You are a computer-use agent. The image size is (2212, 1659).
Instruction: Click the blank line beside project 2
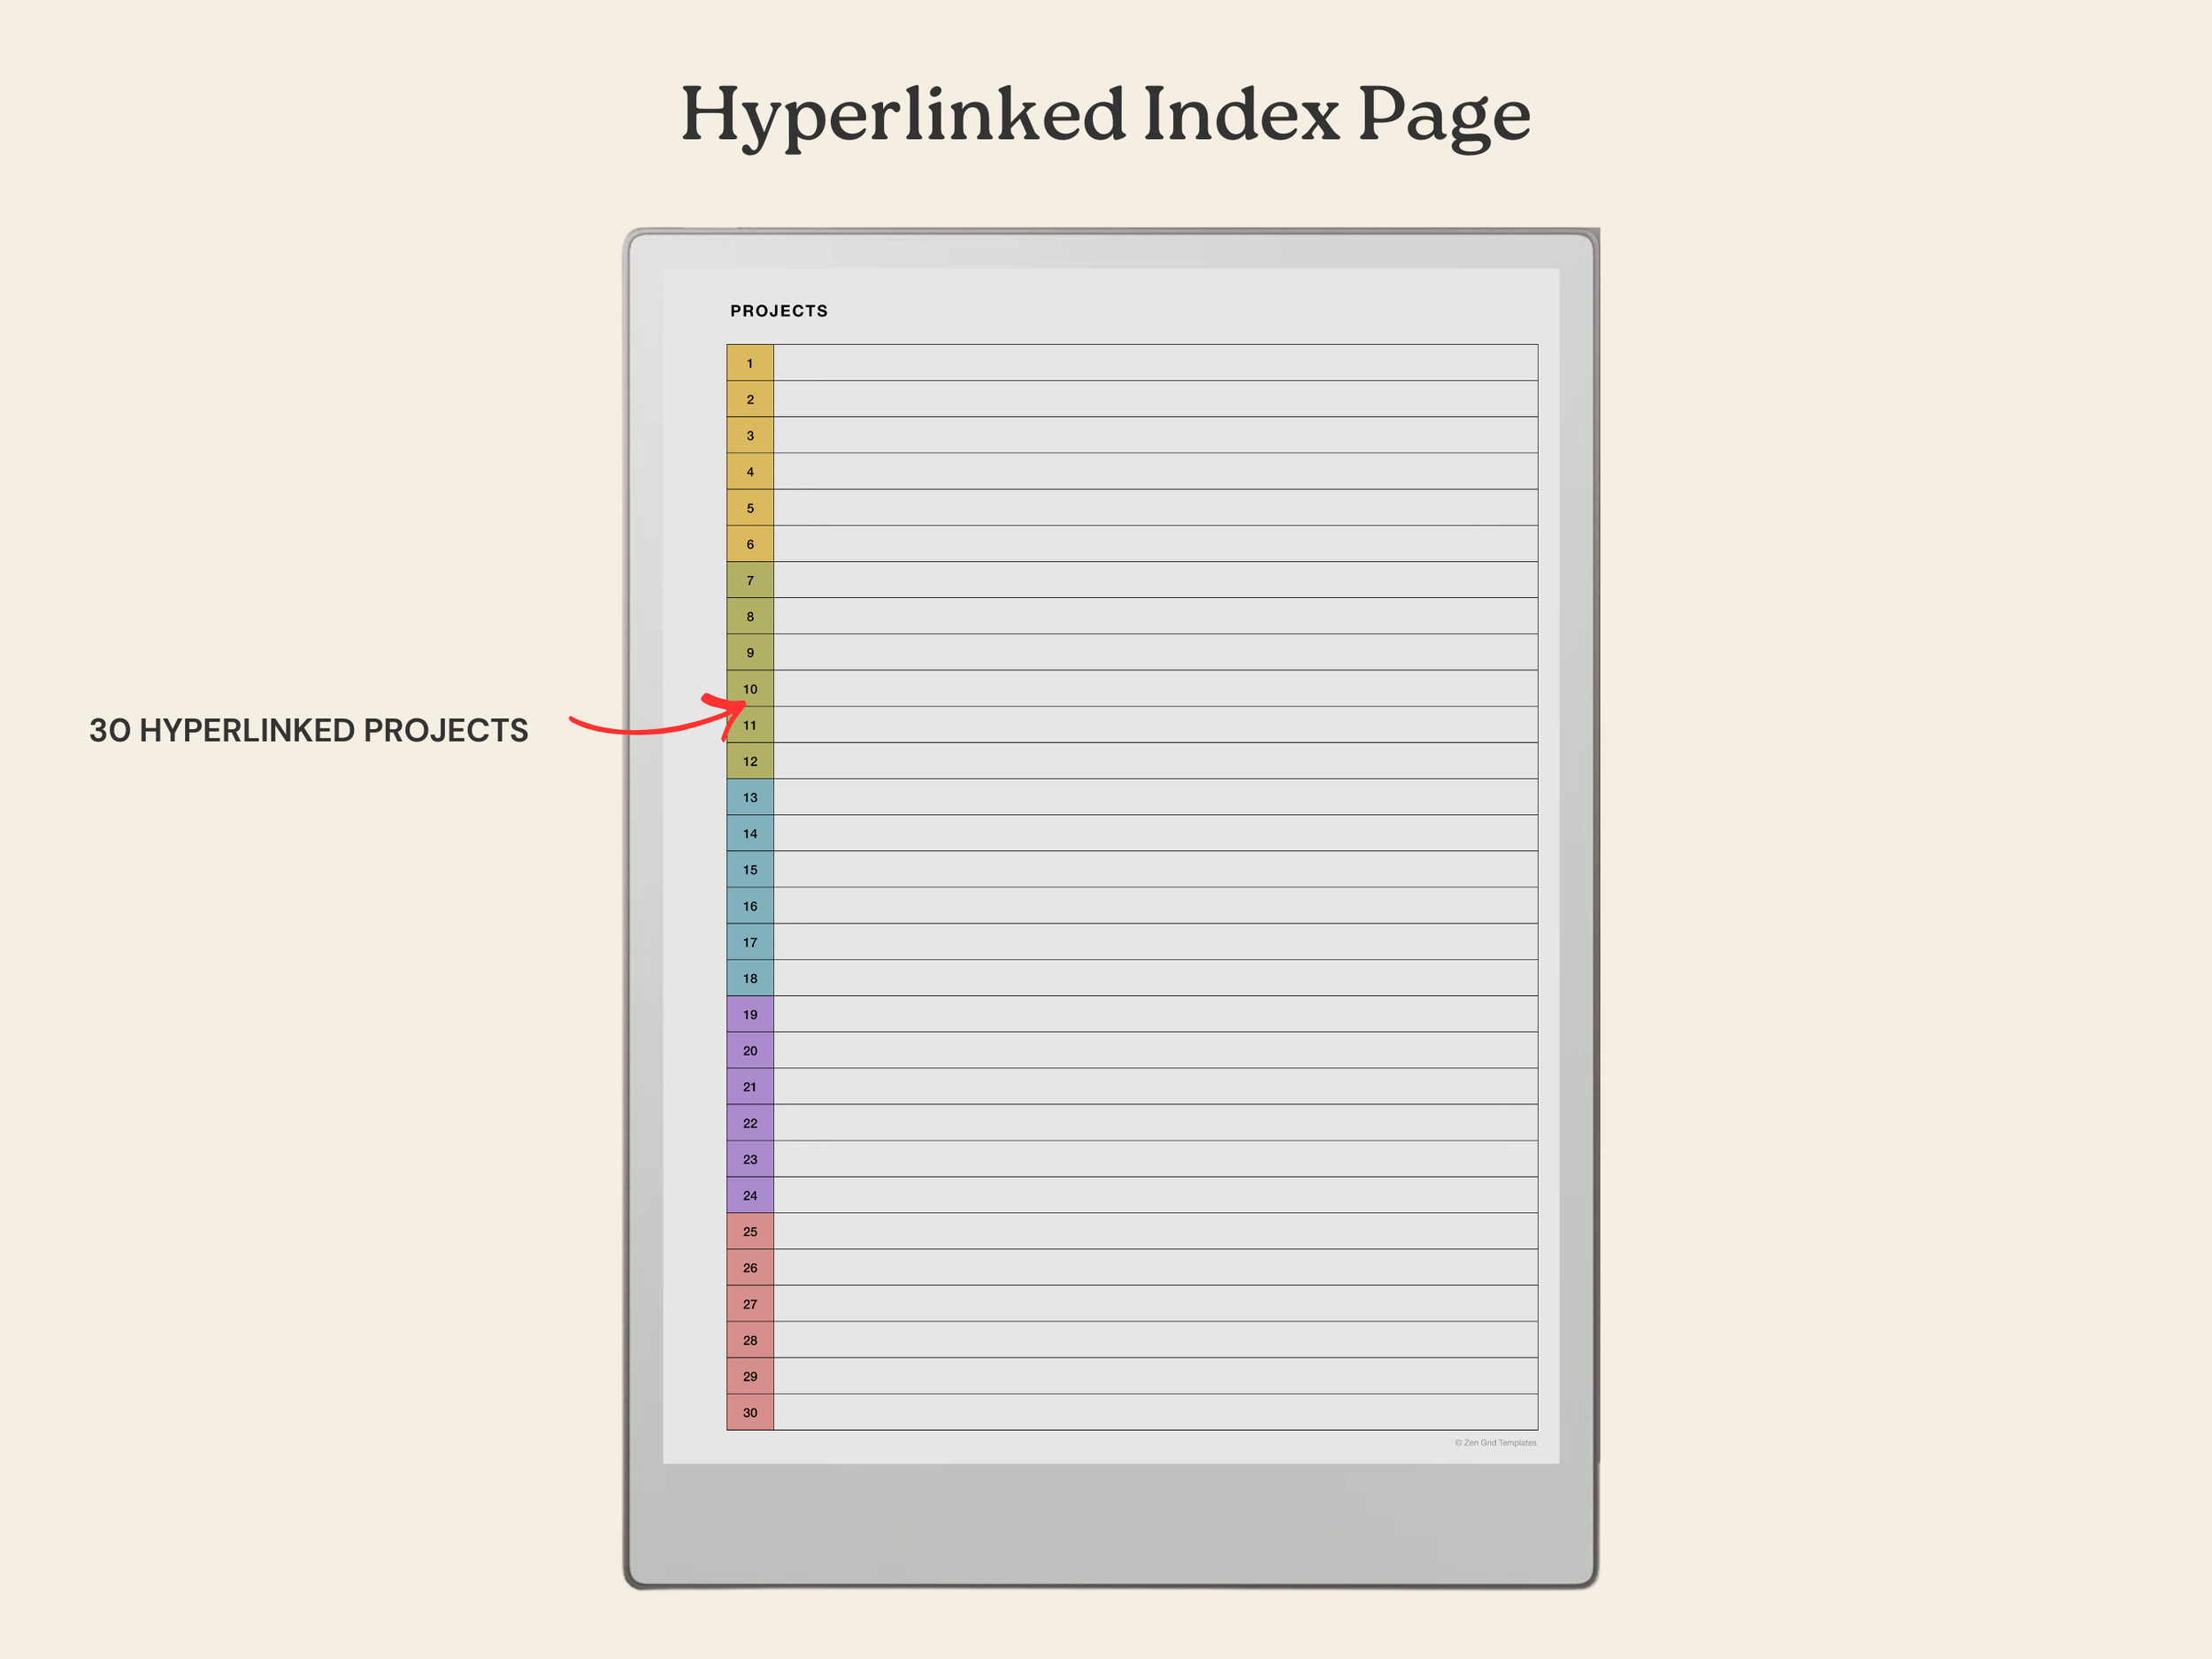point(1155,399)
